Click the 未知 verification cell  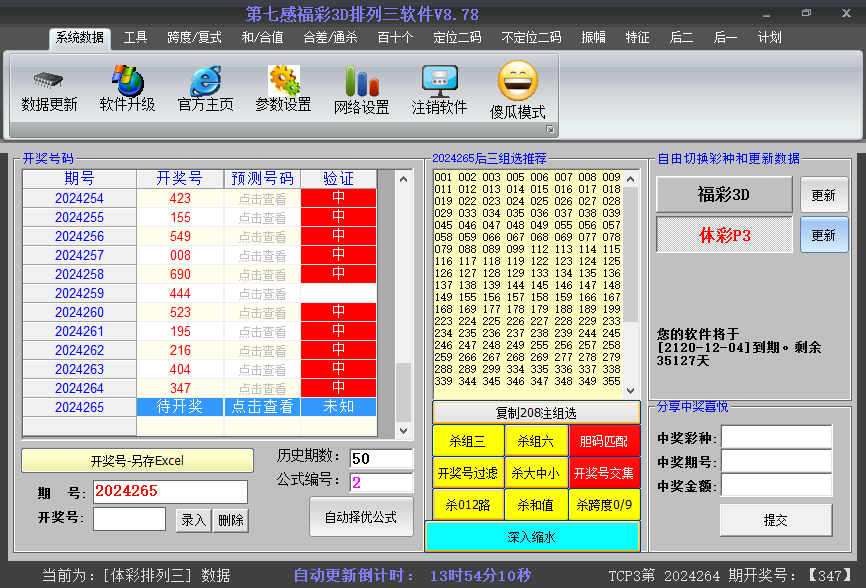pyautogui.click(x=339, y=407)
